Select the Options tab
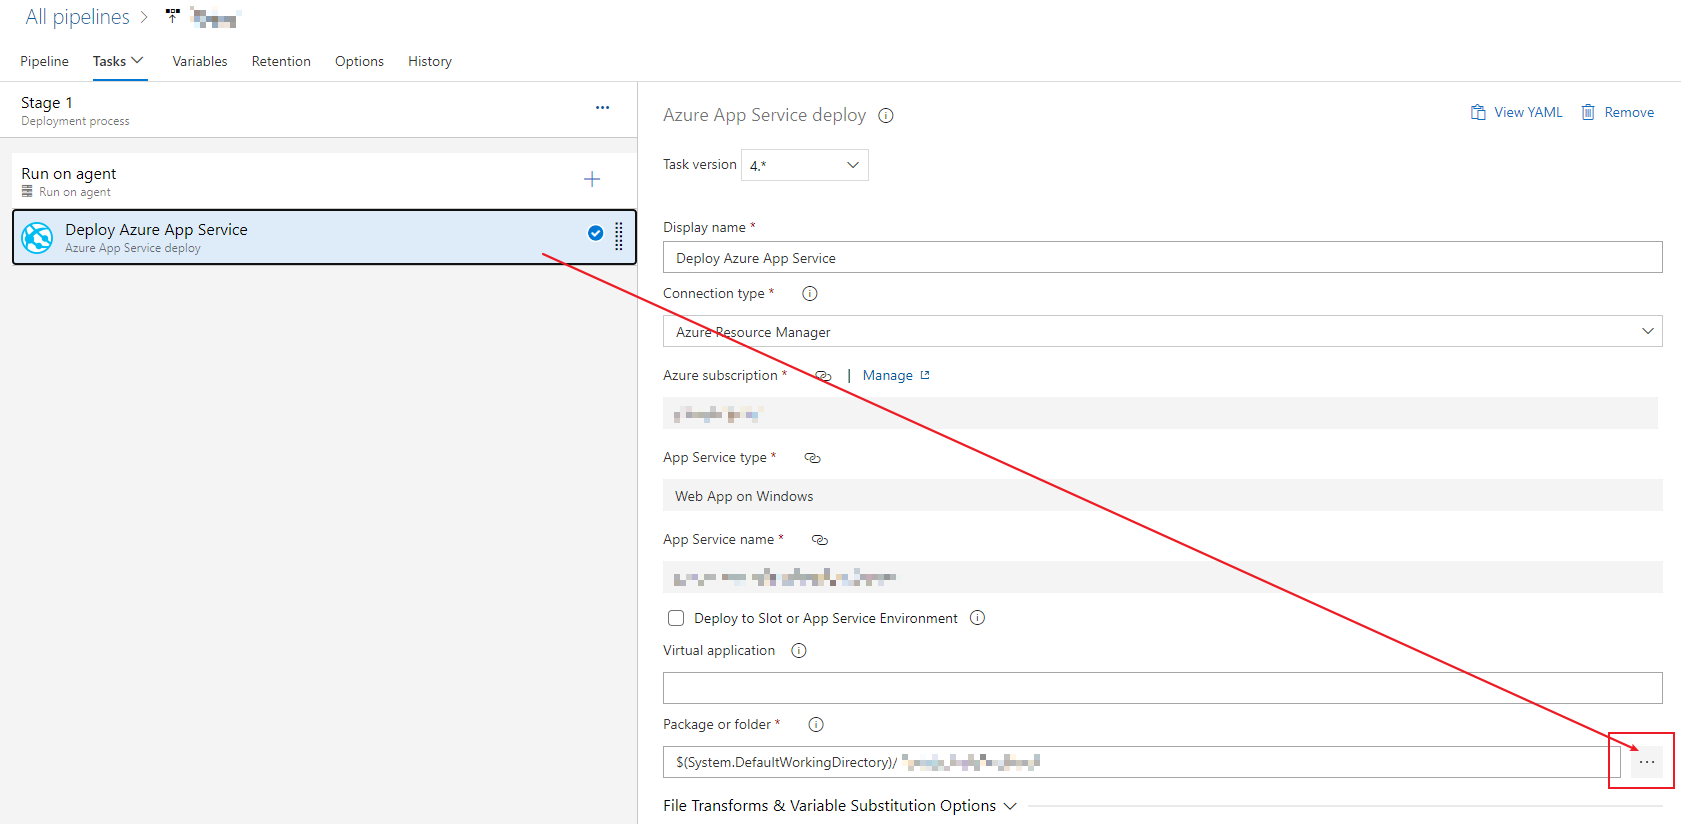1681x824 pixels. coord(359,61)
